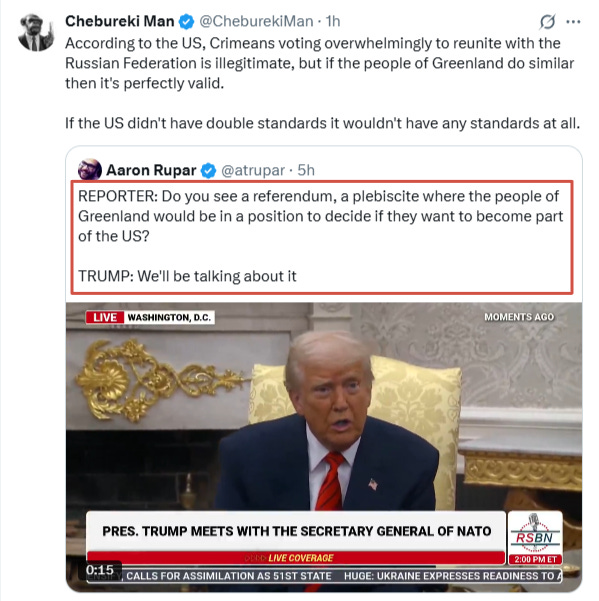Open the @atrupar handle link
The height and width of the screenshot is (601, 599).
point(253,170)
